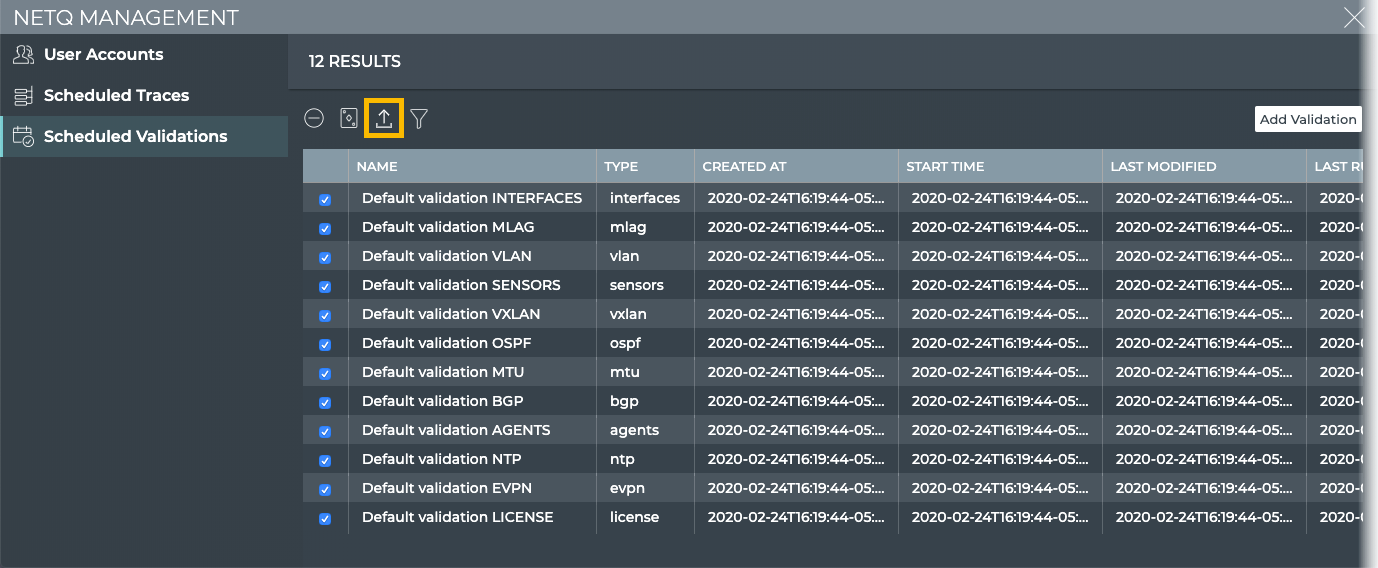Click the circled minus delete icon
Image resolution: width=1378 pixels, height=568 pixels.
(314, 118)
